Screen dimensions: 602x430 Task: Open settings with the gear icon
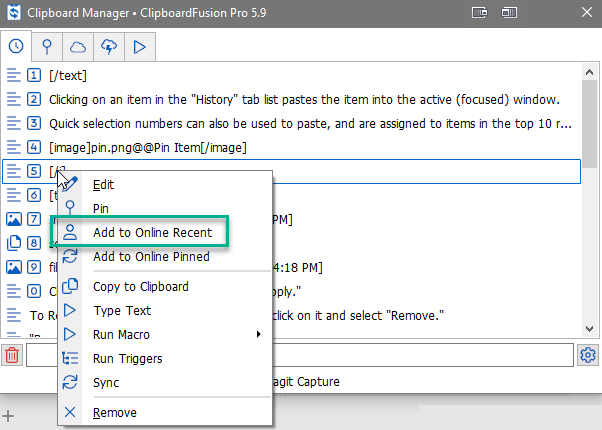[587, 355]
